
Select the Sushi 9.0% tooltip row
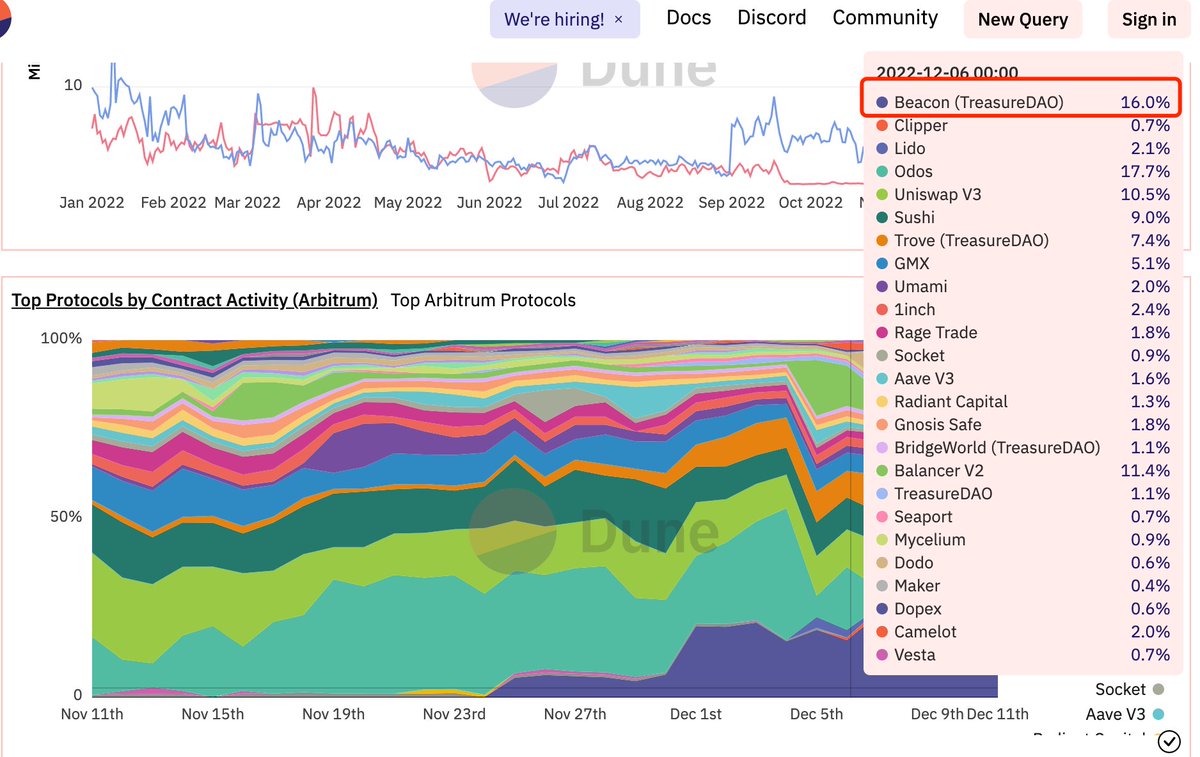point(1023,217)
